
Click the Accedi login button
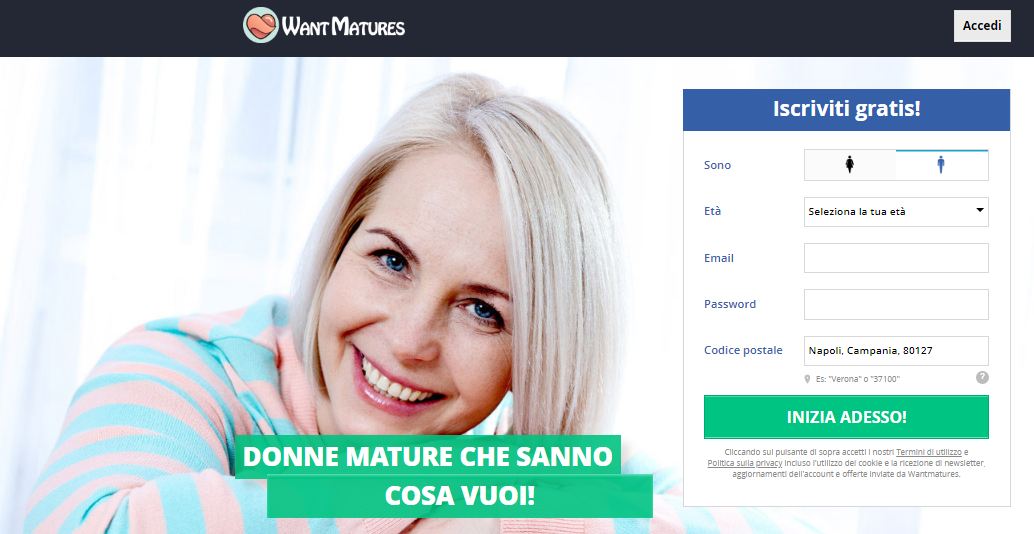point(982,26)
